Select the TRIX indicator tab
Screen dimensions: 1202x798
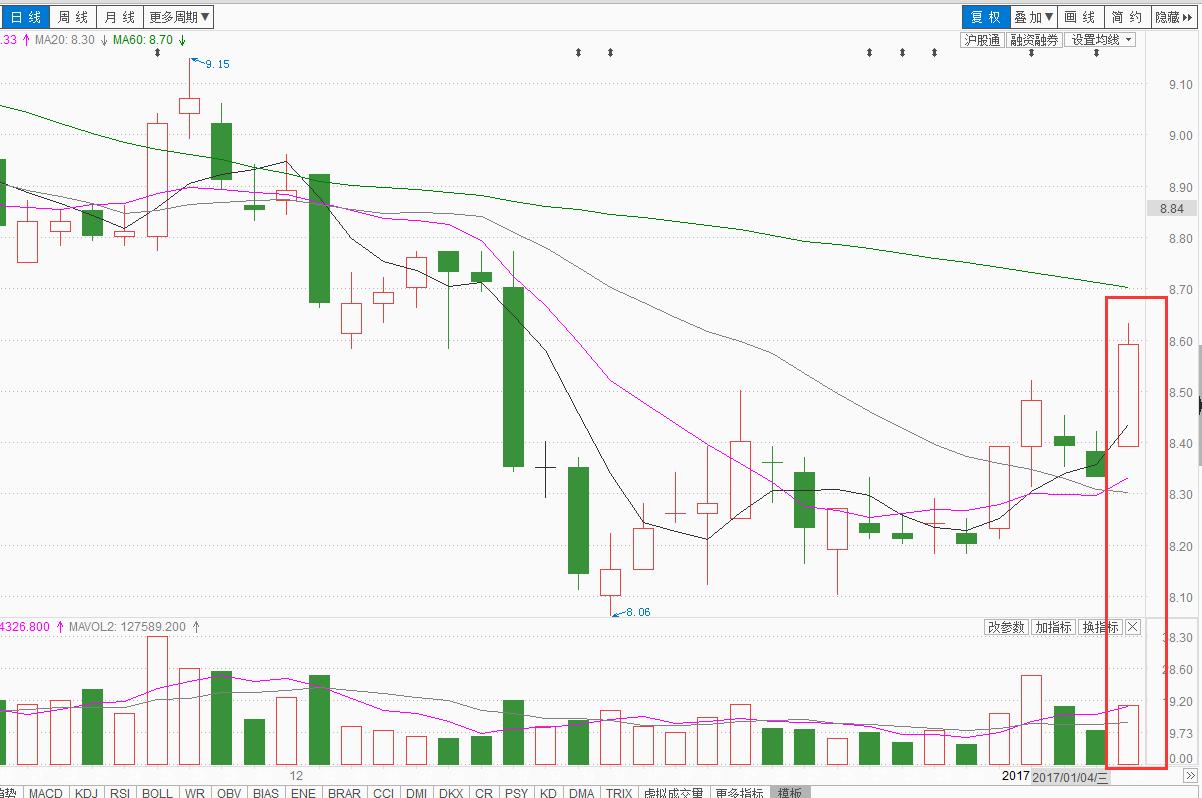tap(619, 792)
